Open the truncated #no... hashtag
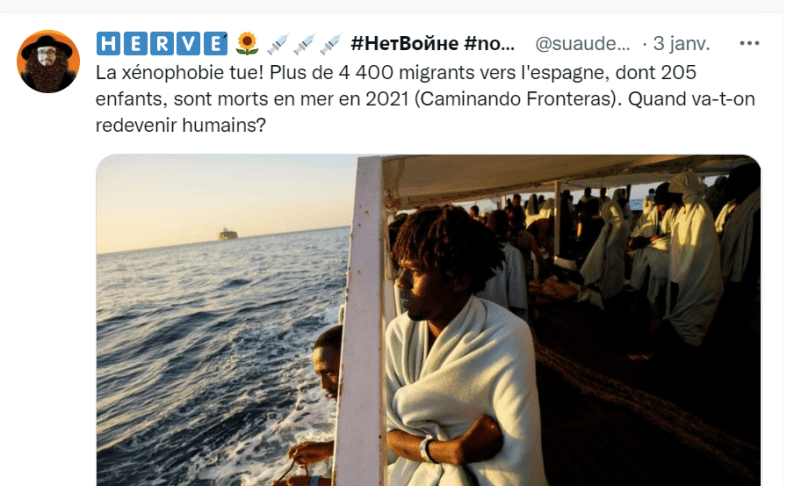The image size is (787, 486). point(489,44)
